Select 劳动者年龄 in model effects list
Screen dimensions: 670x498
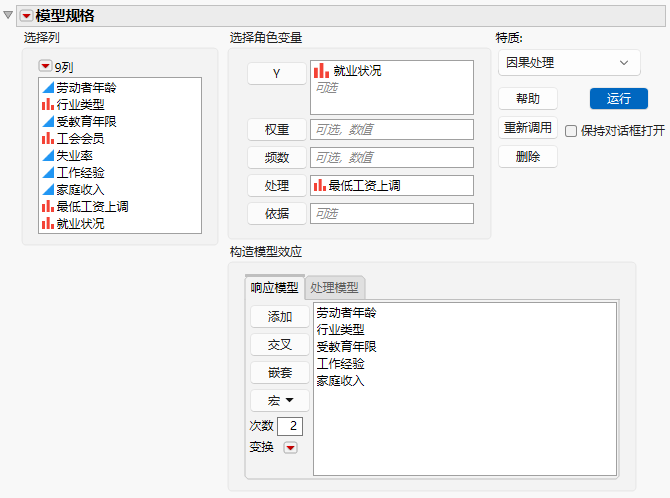[347, 312]
